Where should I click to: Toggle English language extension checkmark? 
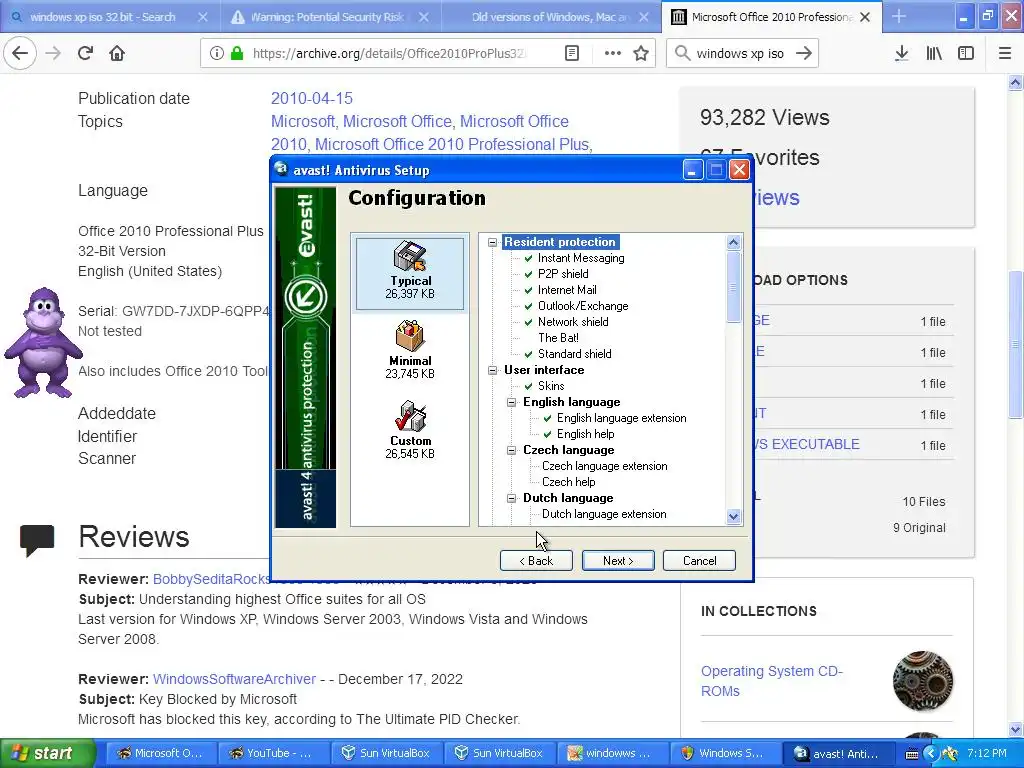pos(547,419)
